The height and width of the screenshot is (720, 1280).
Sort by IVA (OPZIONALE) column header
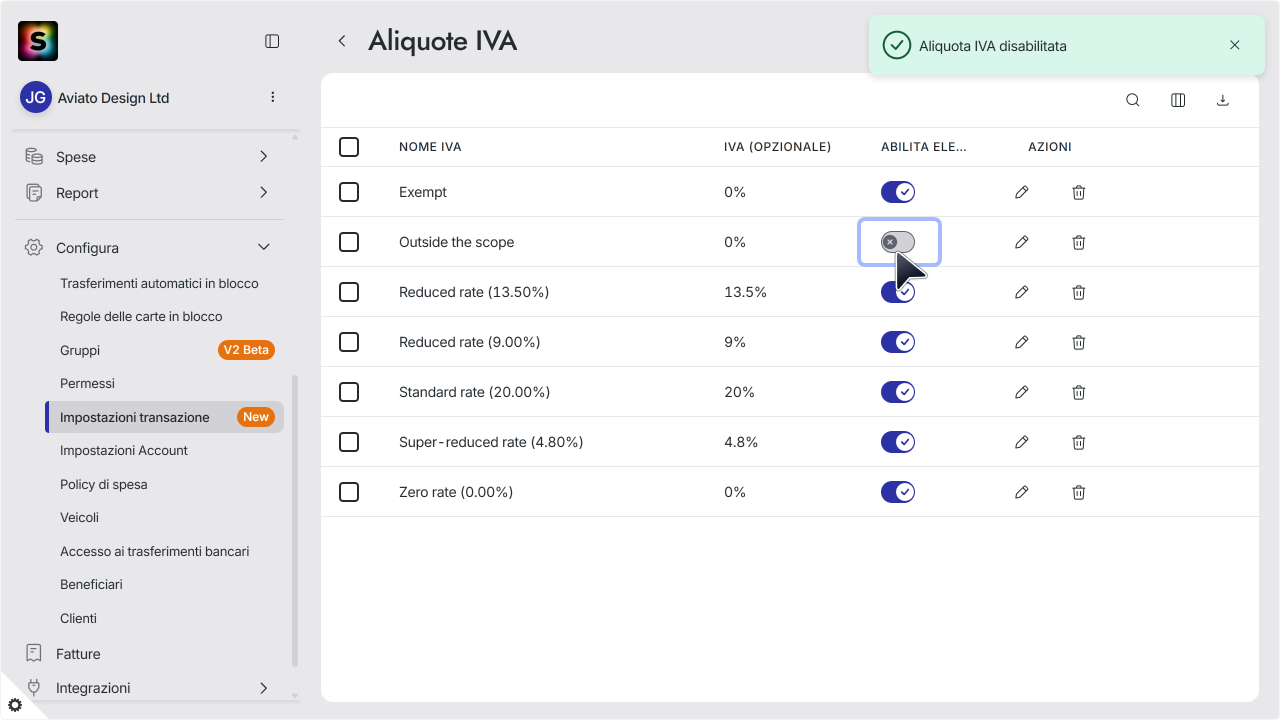point(777,147)
